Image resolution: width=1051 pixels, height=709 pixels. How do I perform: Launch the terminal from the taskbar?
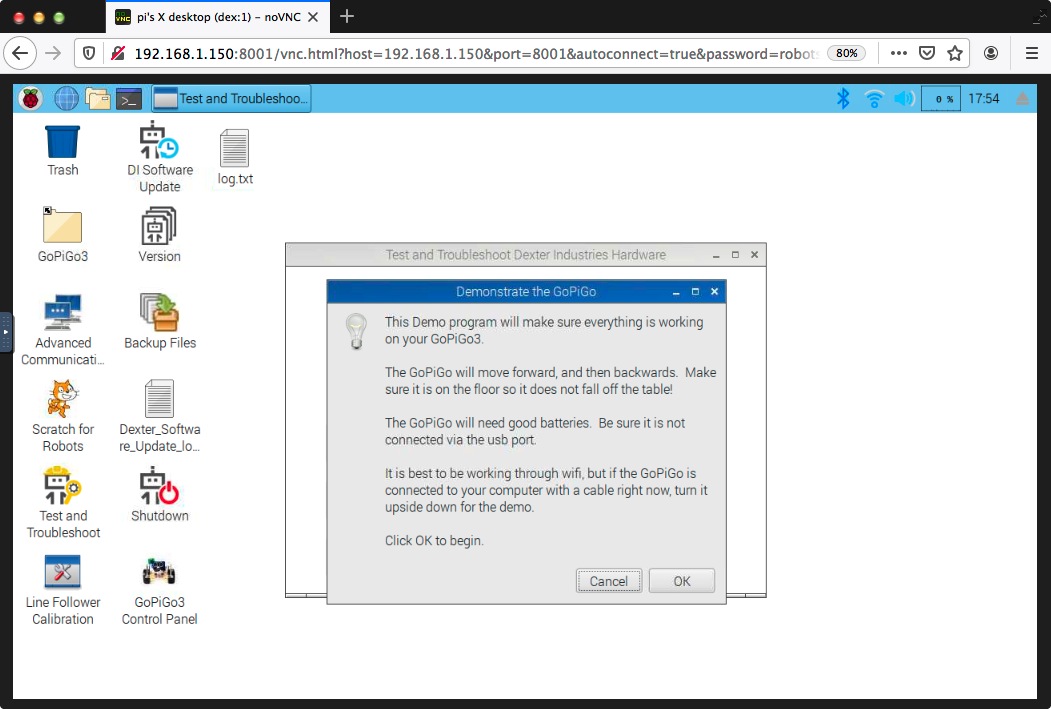click(x=129, y=98)
